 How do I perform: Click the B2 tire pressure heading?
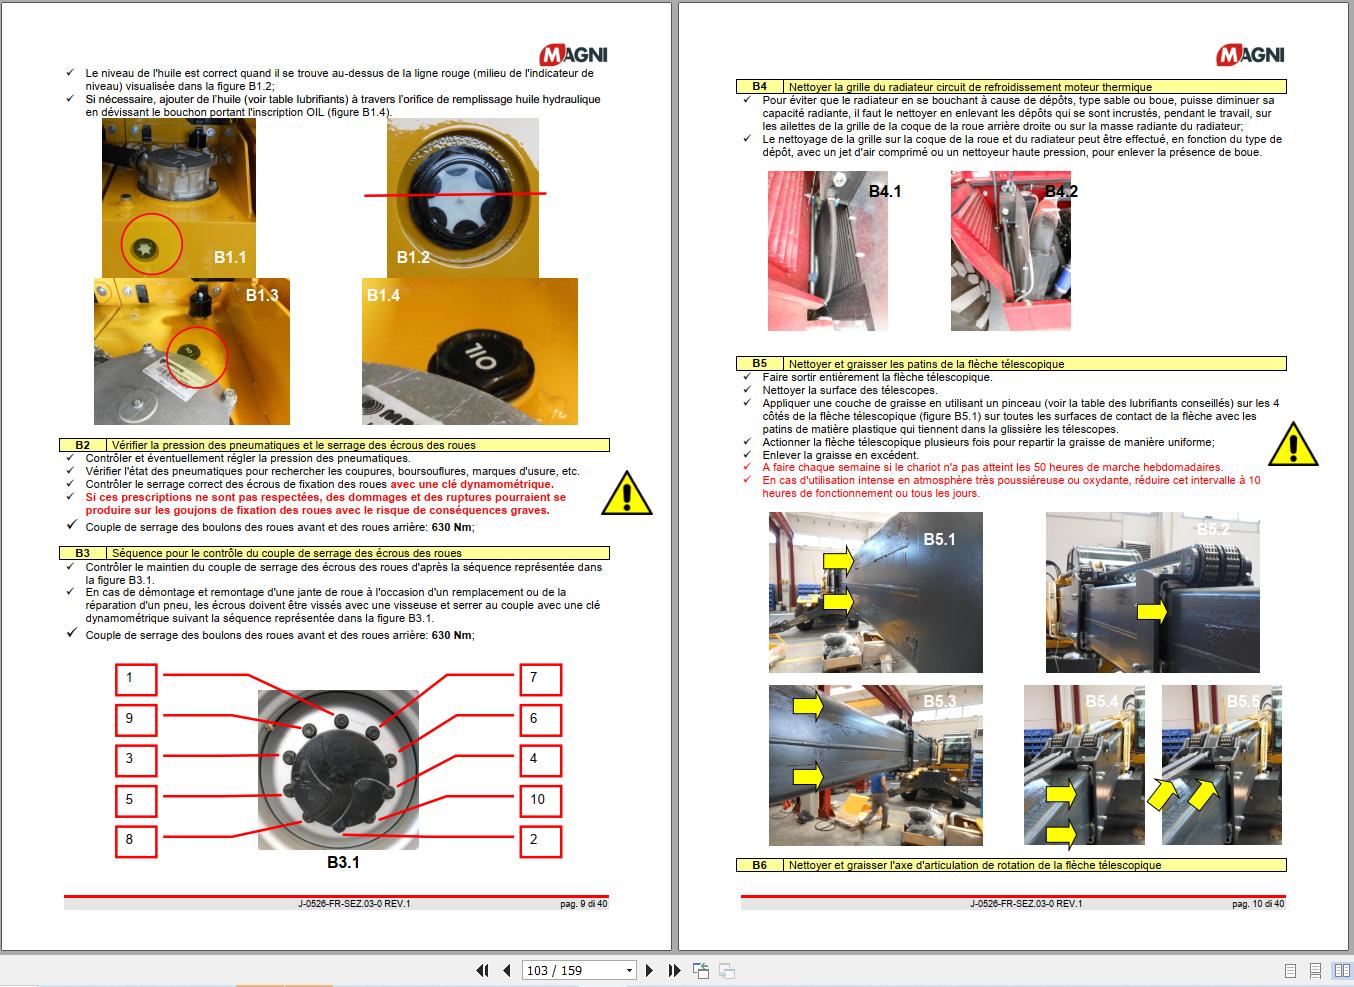335,445
